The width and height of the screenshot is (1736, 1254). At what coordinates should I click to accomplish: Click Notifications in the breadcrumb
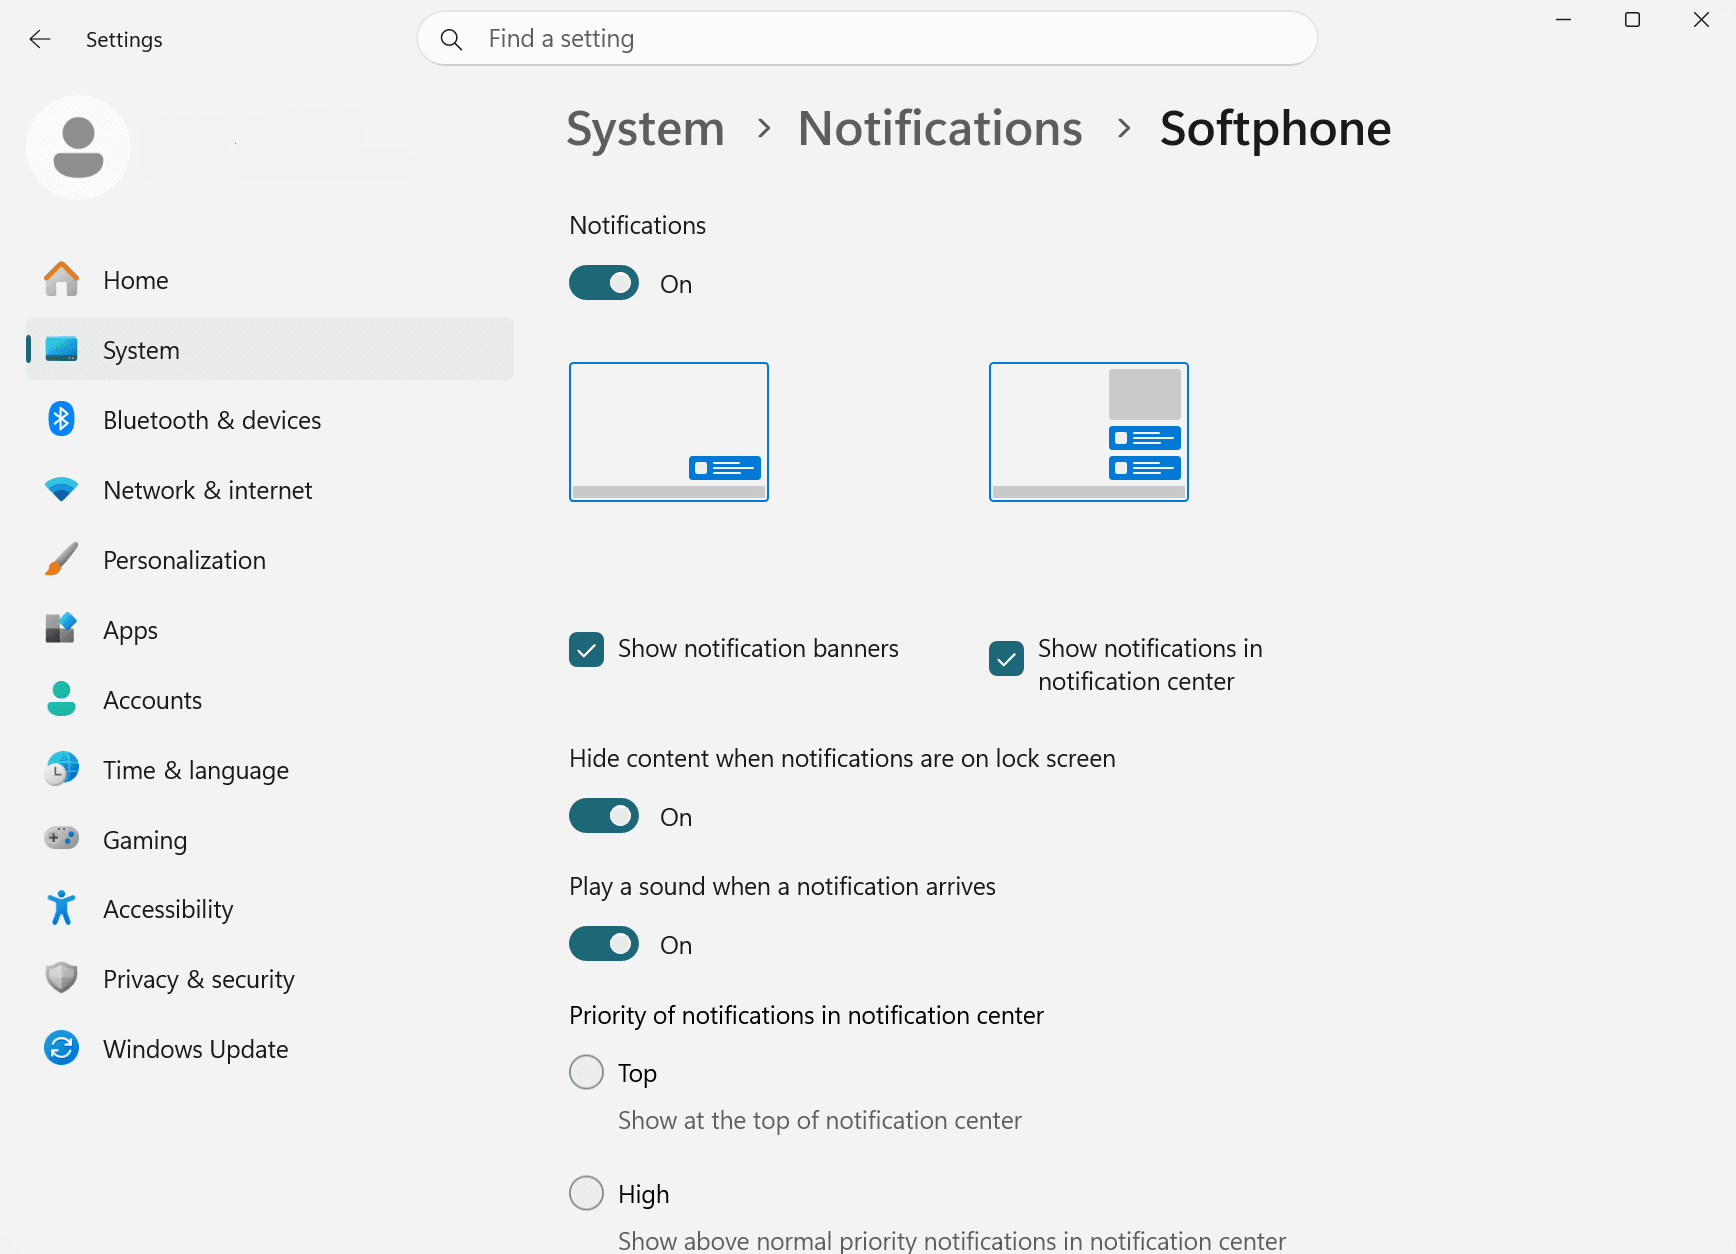[940, 129]
